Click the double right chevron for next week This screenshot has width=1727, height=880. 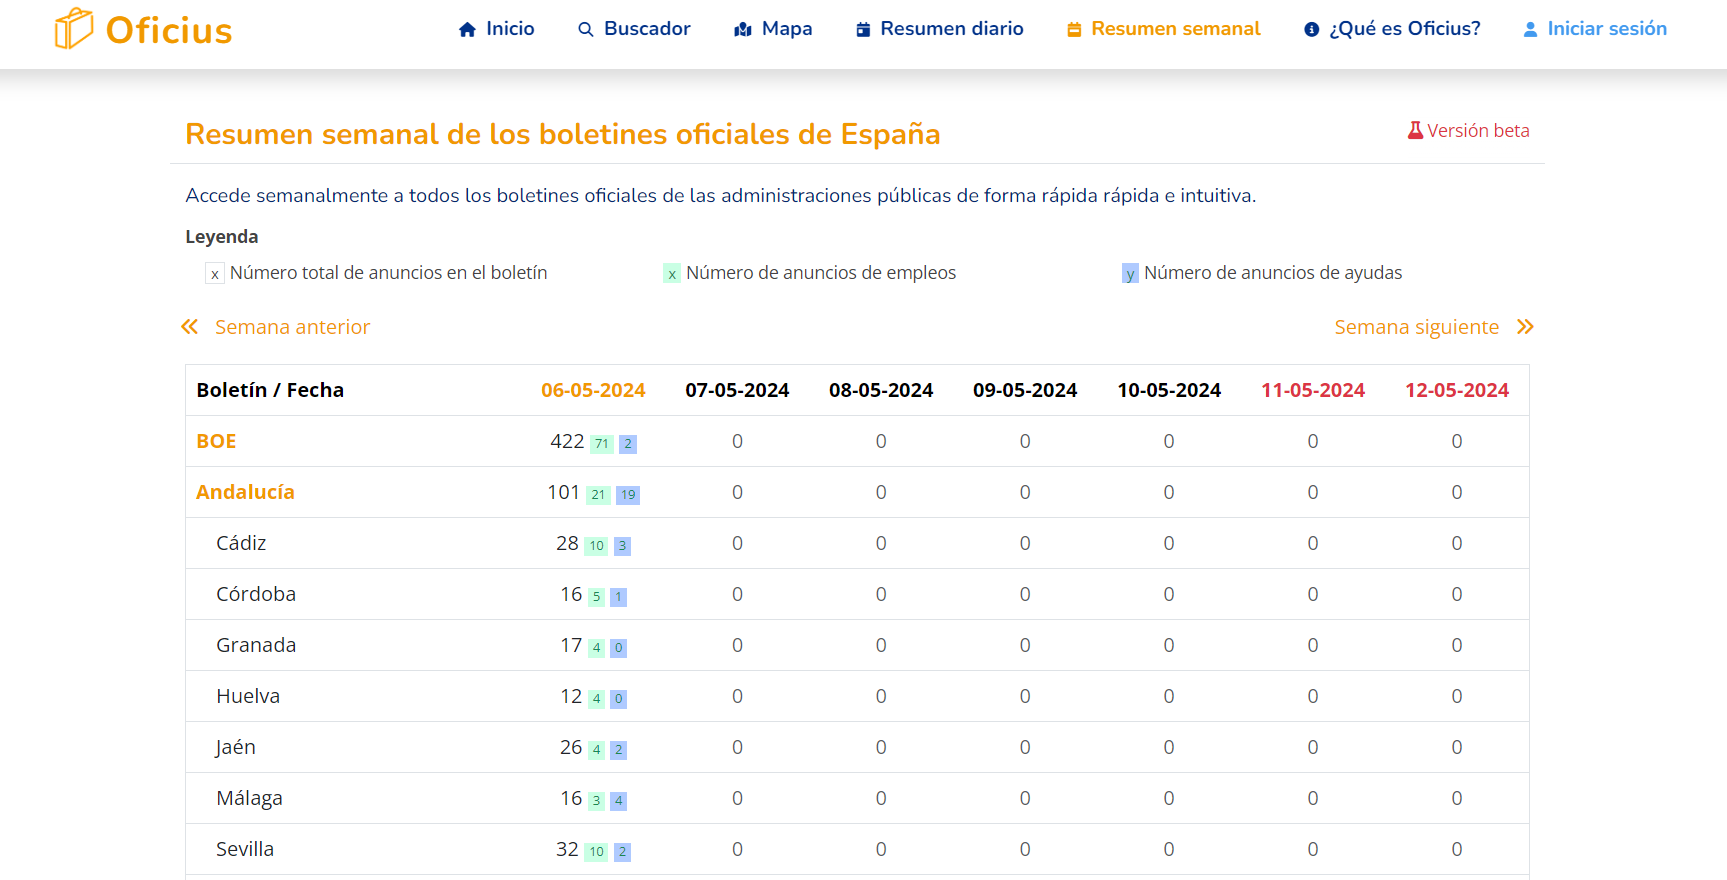click(1525, 327)
